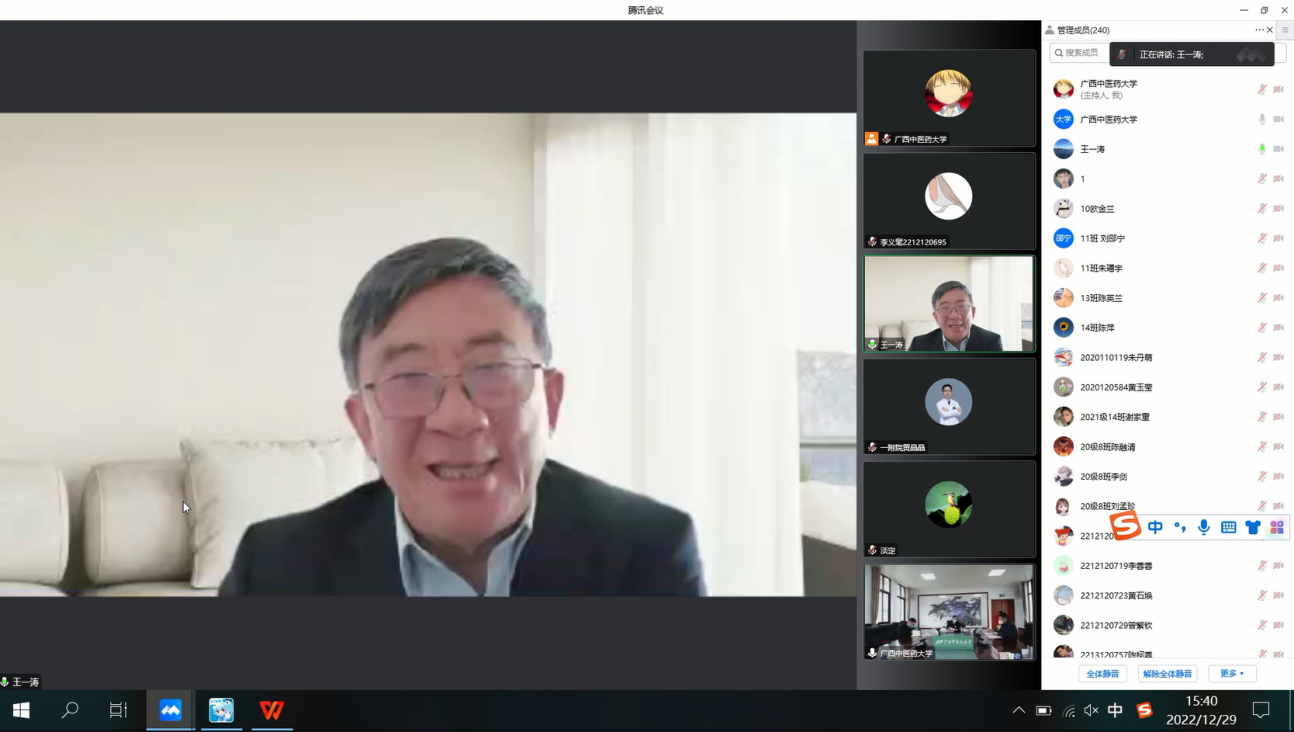Open the hamburger menu beside members panel
Screen dimensions: 1294x732
click(1285, 30)
